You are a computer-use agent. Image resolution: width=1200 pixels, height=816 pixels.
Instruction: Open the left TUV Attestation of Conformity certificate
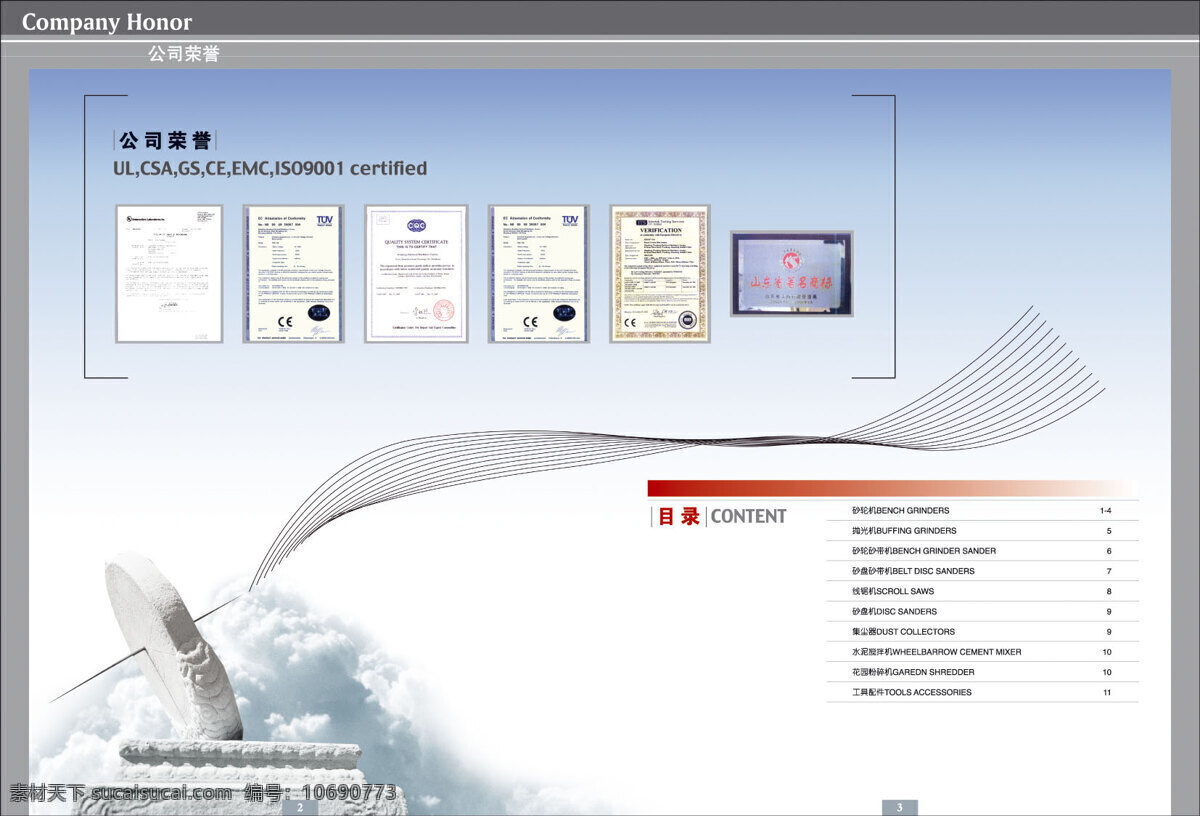click(293, 274)
